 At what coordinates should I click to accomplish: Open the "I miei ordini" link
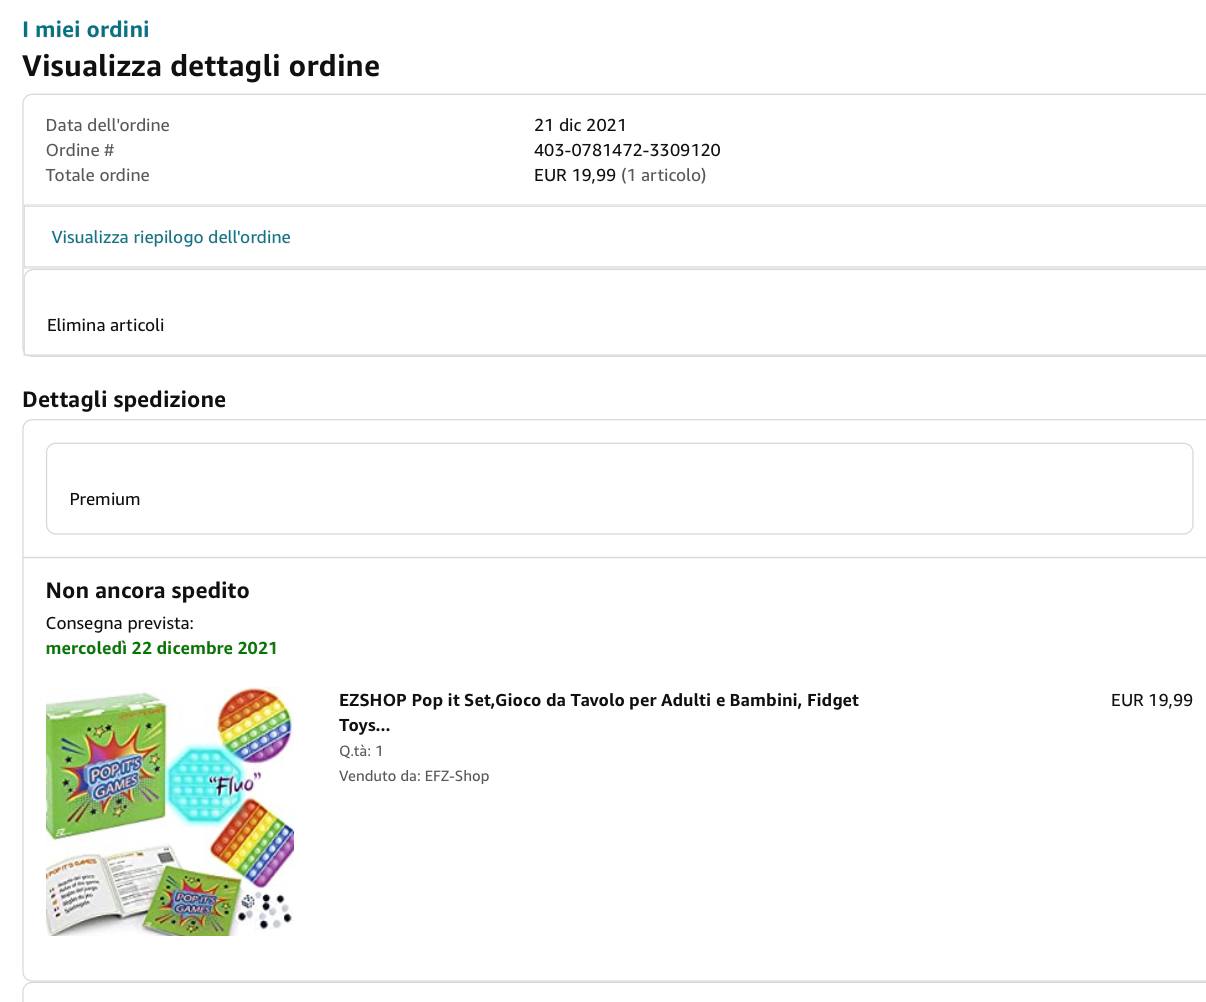point(86,29)
